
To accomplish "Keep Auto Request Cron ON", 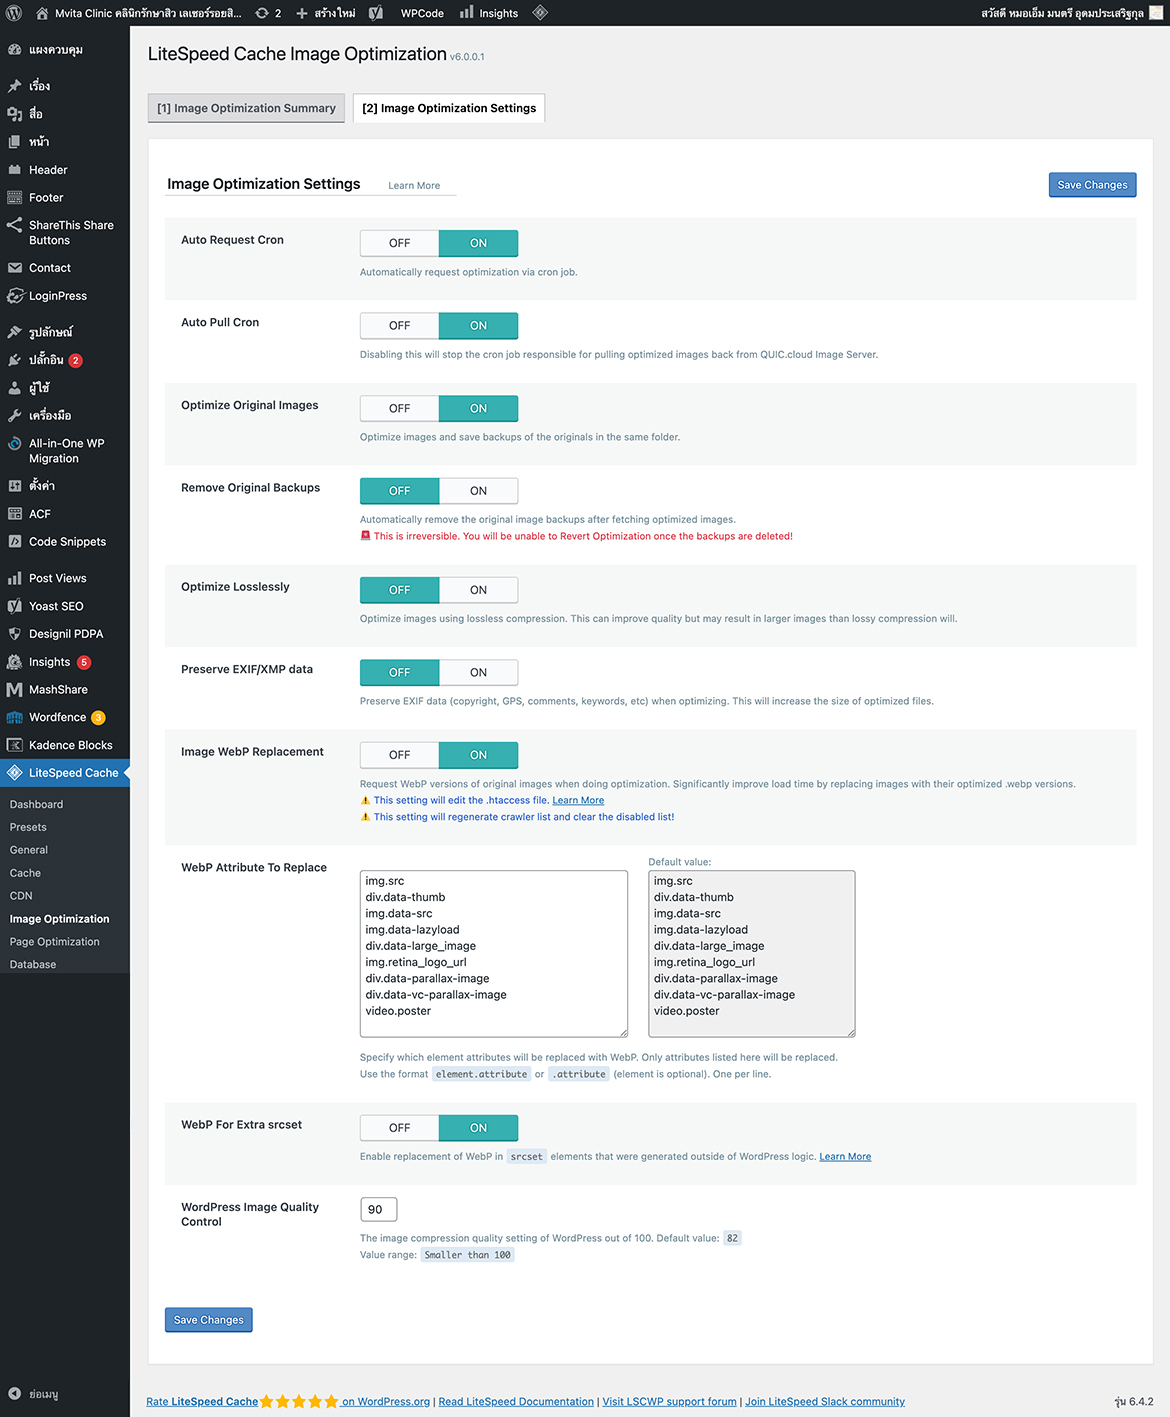I will (479, 243).
